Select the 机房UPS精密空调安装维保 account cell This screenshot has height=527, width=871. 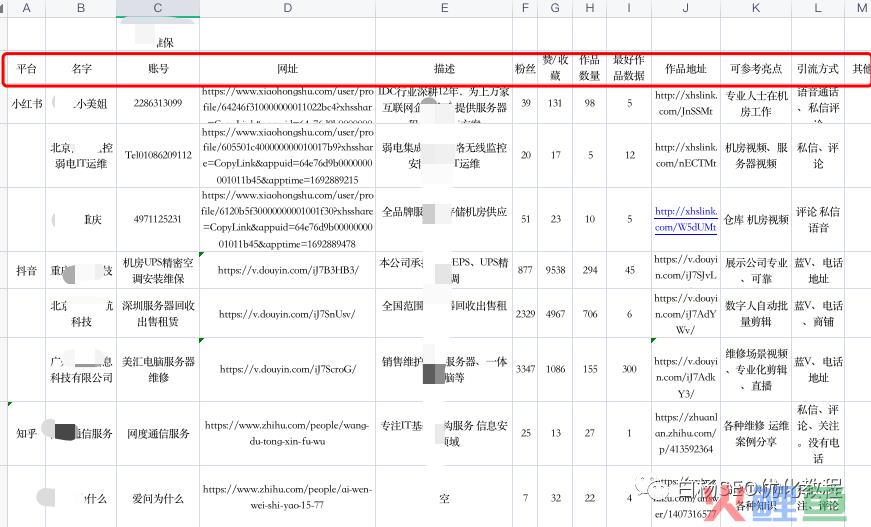click(158, 270)
